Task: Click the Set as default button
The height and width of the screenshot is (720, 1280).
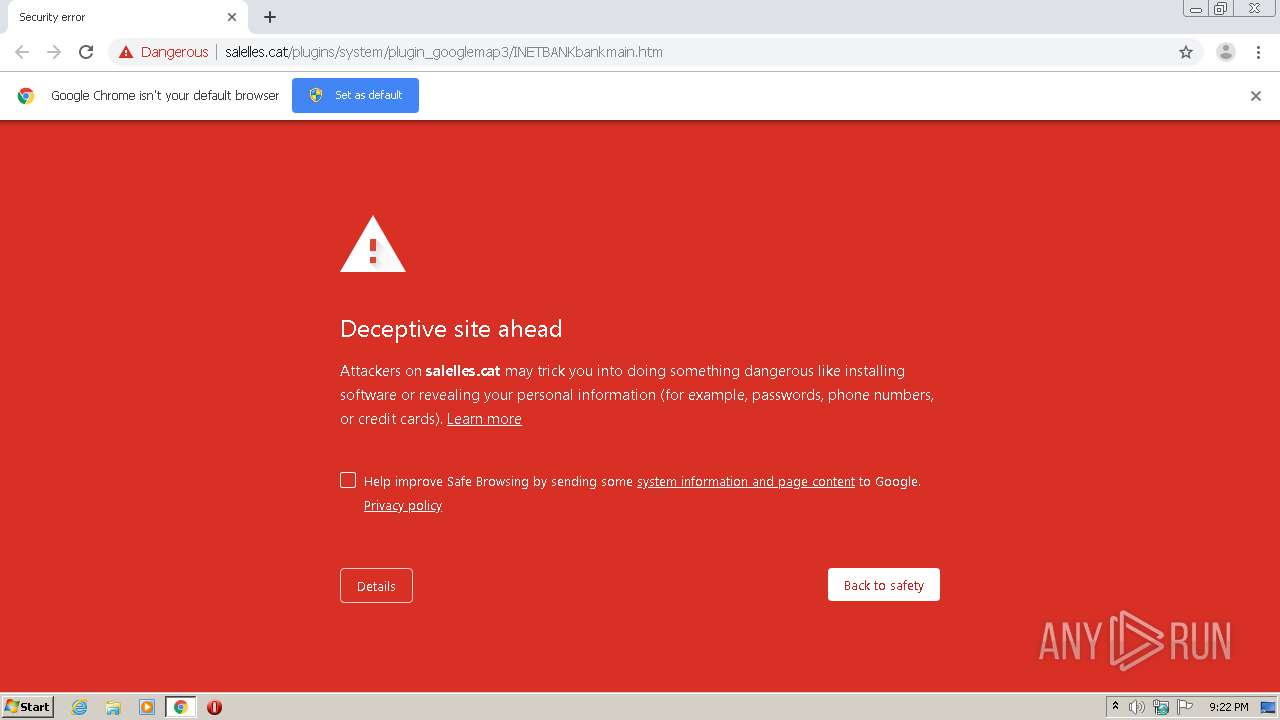Action: click(x=355, y=95)
